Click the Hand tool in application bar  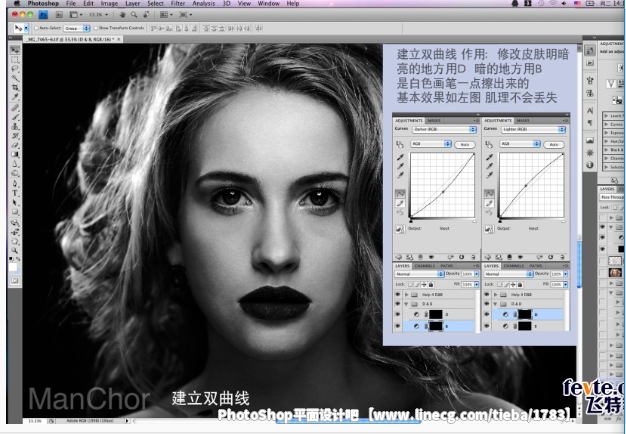coord(123,14)
